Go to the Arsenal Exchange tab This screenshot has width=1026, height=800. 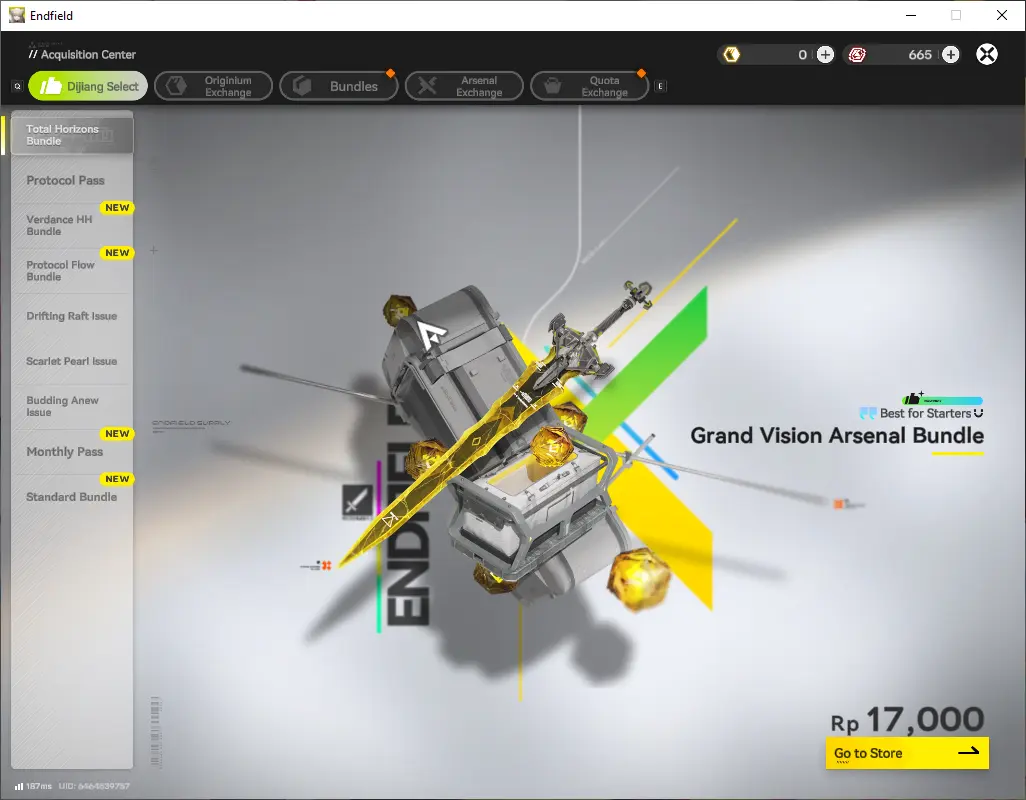click(x=464, y=86)
